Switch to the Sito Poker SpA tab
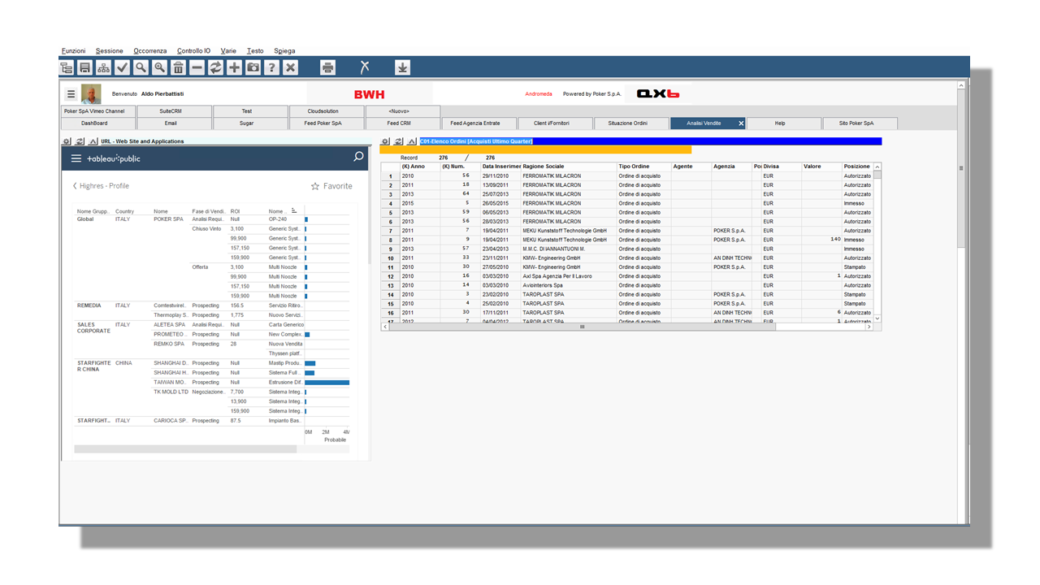The height and width of the screenshot is (585, 1040). [x=860, y=123]
